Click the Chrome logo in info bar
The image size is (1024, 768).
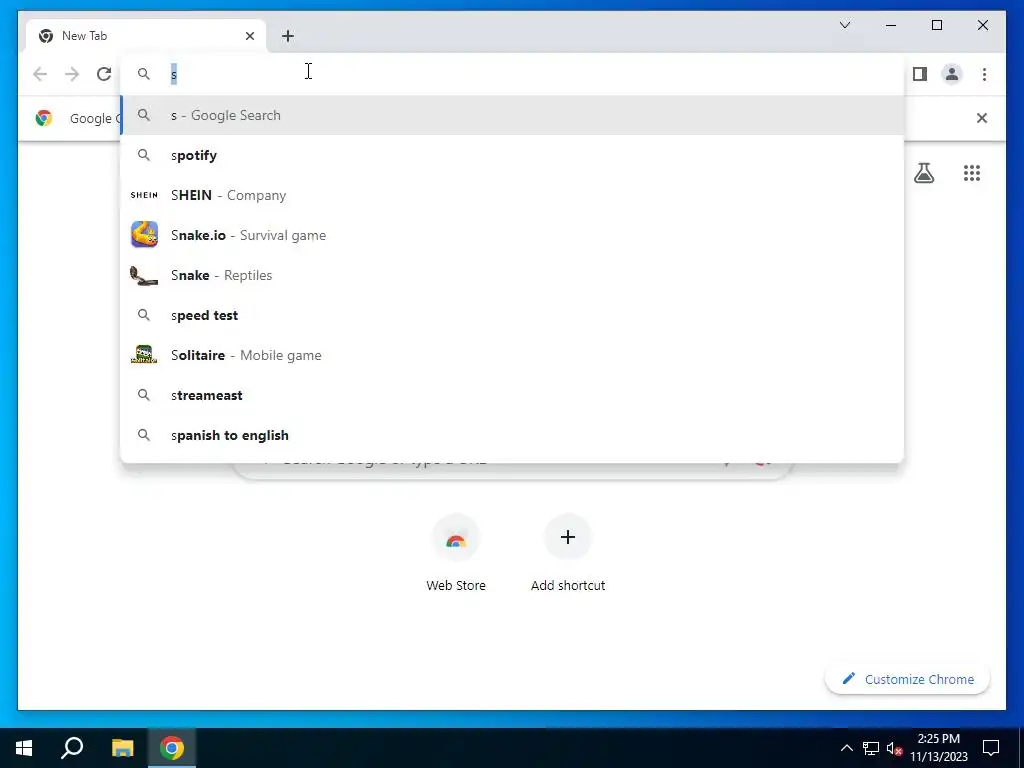click(x=44, y=118)
